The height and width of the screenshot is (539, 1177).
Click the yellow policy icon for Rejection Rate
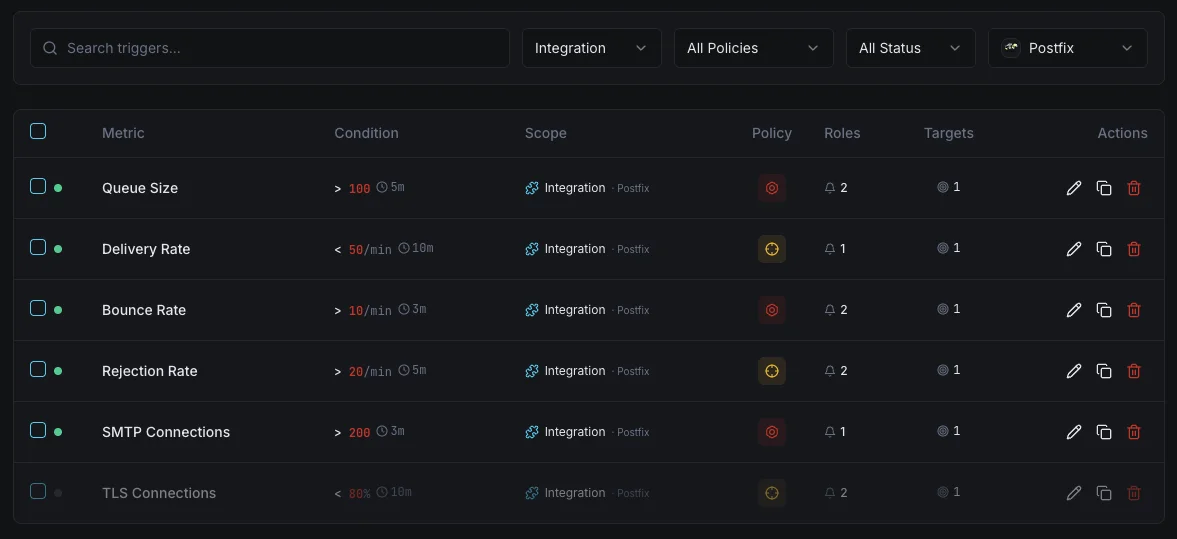772,371
